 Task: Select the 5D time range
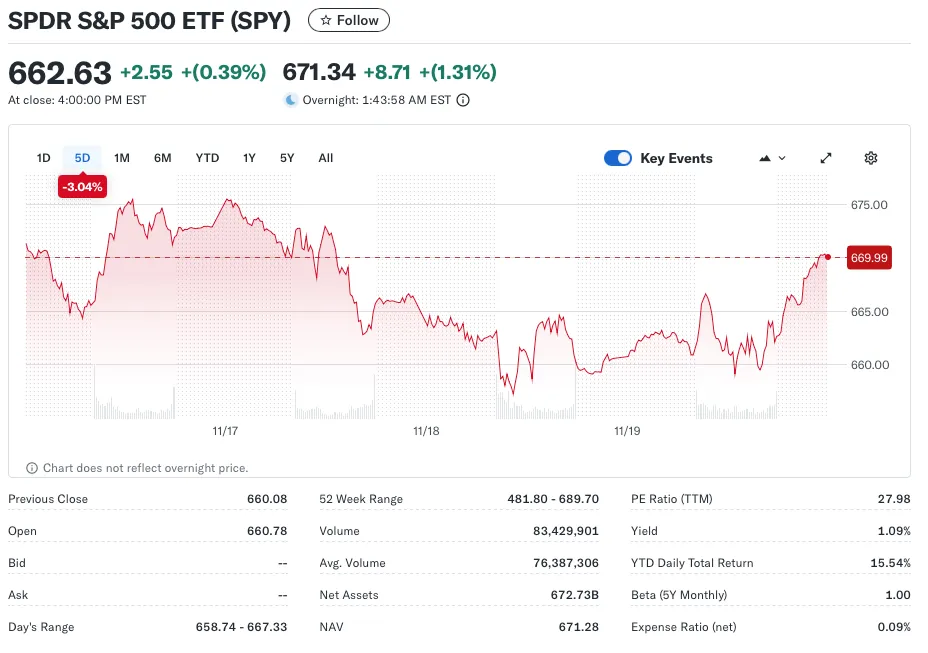[82, 158]
